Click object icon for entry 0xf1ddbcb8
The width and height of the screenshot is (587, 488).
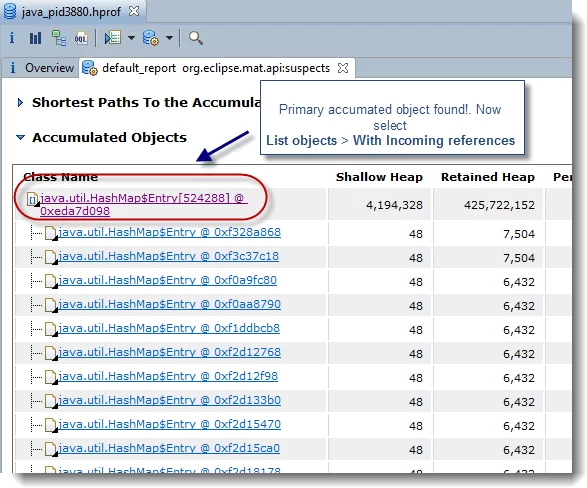click(51, 329)
